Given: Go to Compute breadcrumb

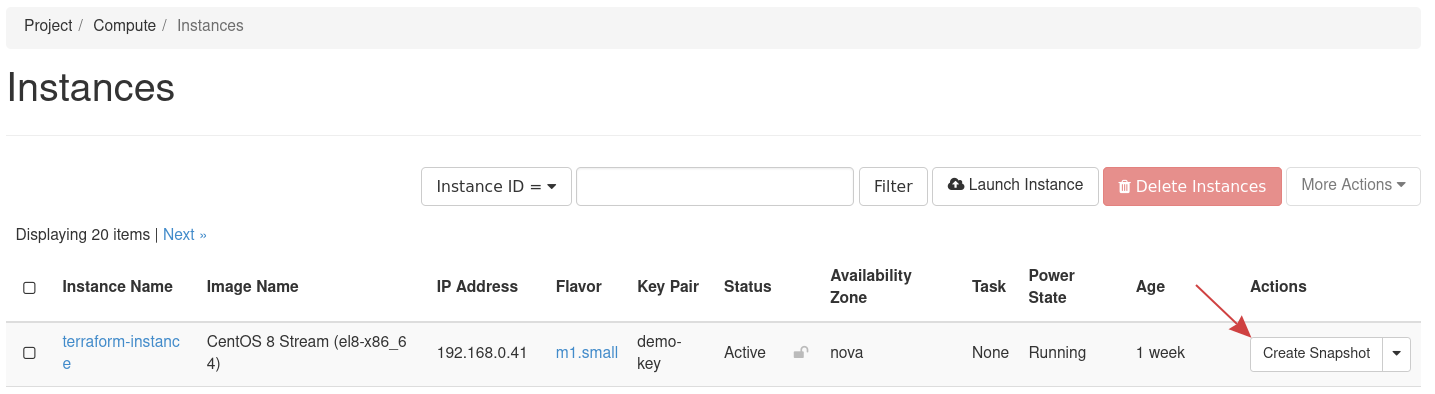Looking at the screenshot, I should click(124, 26).
